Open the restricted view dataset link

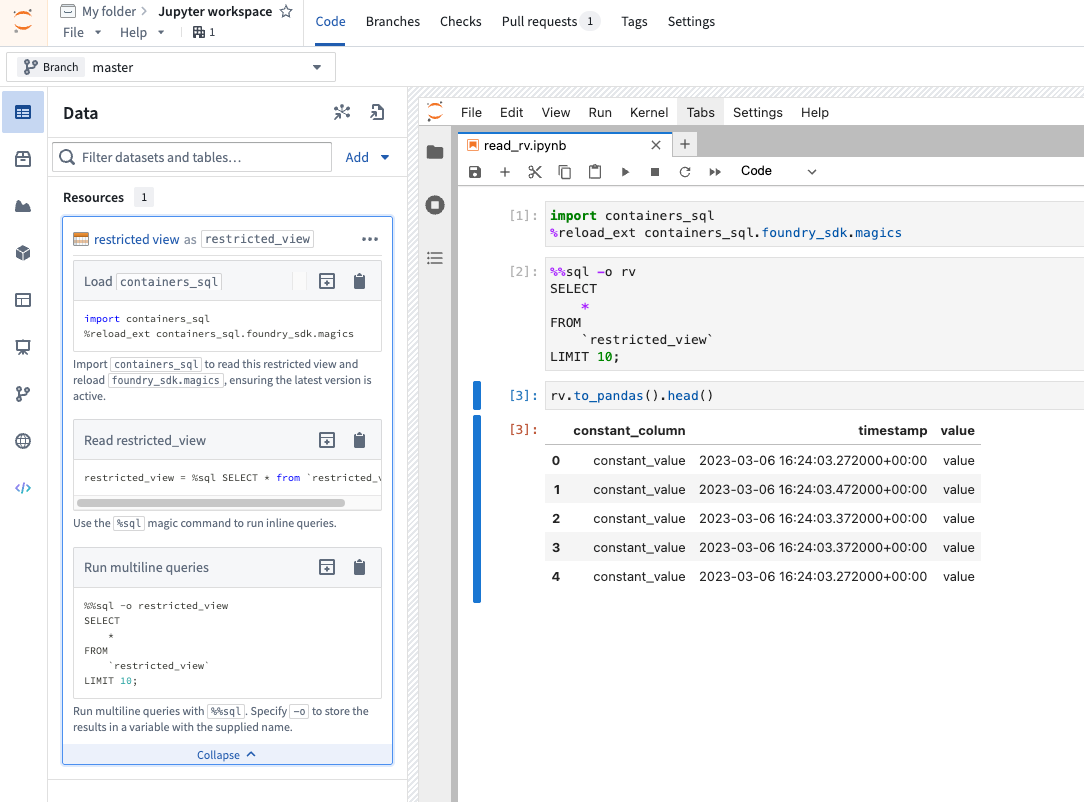[137, 239]
